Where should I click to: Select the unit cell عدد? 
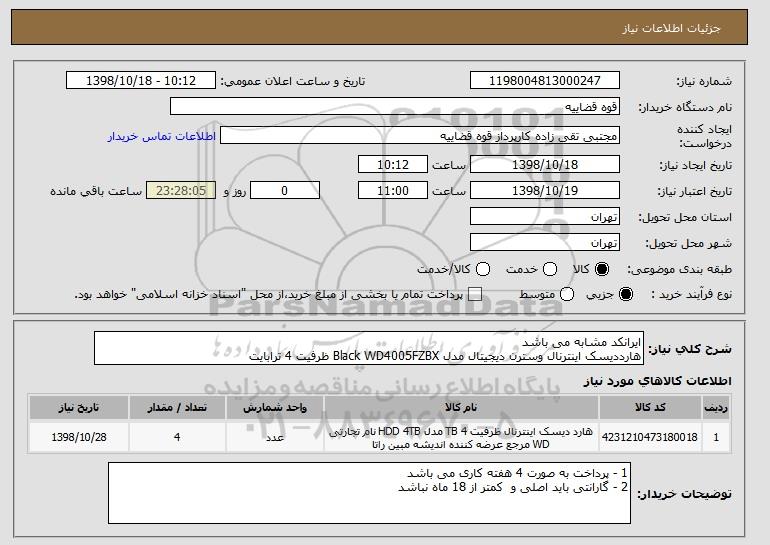coord(275,437)
